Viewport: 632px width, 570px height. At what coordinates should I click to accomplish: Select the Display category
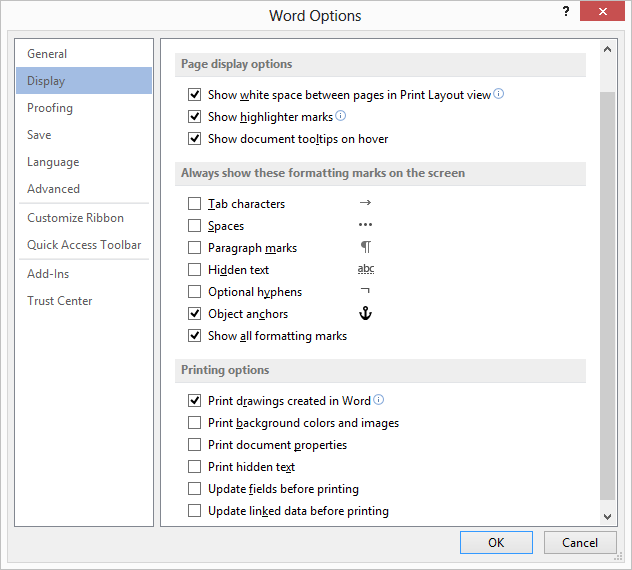coord(84,81)
